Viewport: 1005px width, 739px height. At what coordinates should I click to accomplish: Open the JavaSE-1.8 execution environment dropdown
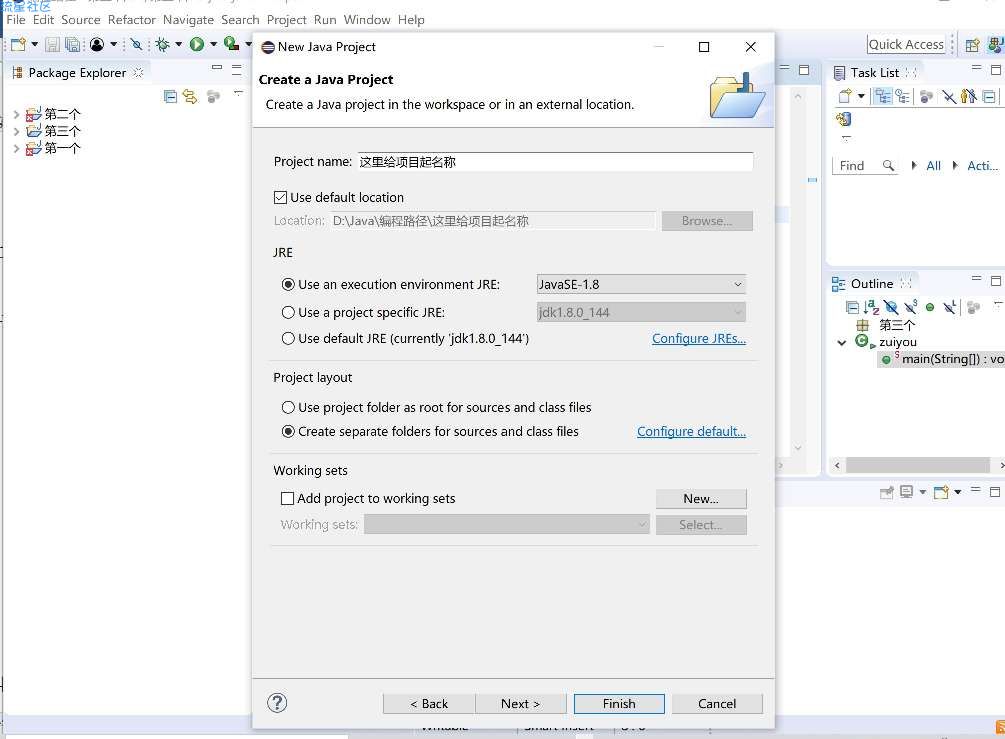[642, 284]
